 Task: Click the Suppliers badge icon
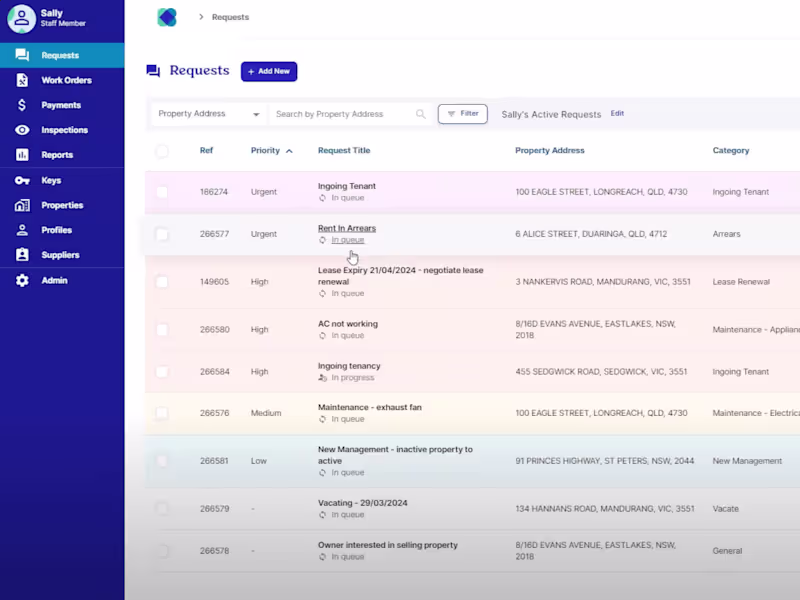pos(22,255)
